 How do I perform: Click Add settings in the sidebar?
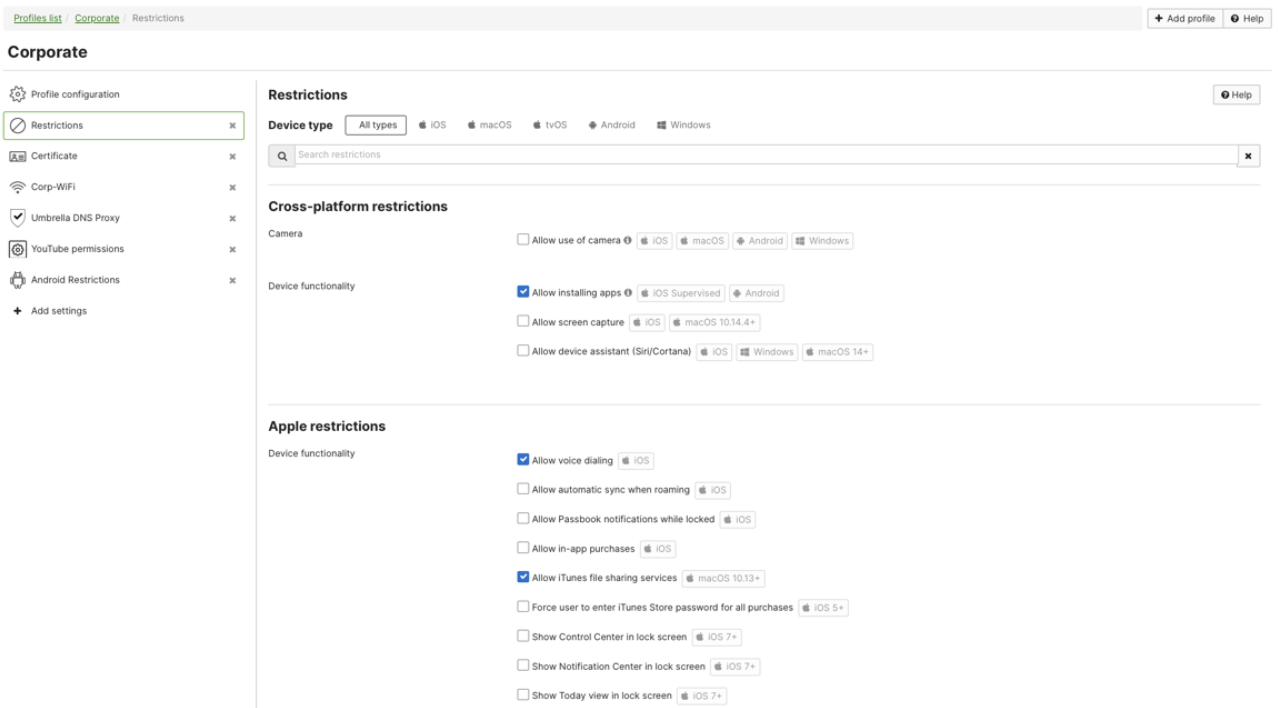point(58,311)
